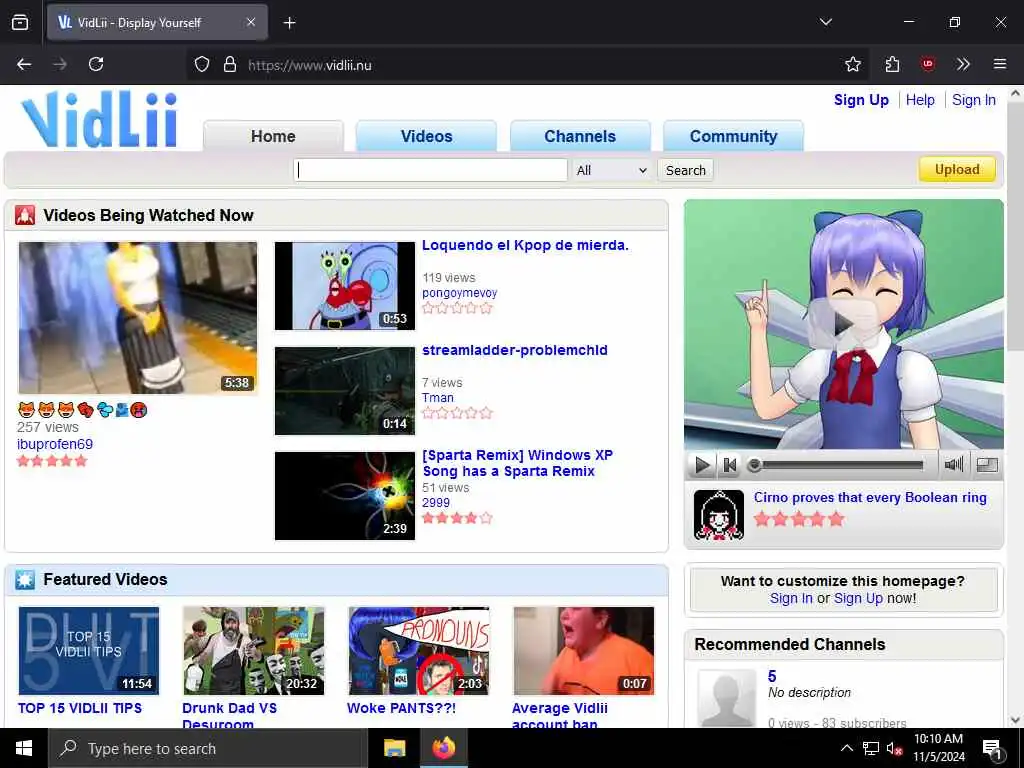Open the Woke PANTS??! video title
1024x768 pixels.
(402, 708)
